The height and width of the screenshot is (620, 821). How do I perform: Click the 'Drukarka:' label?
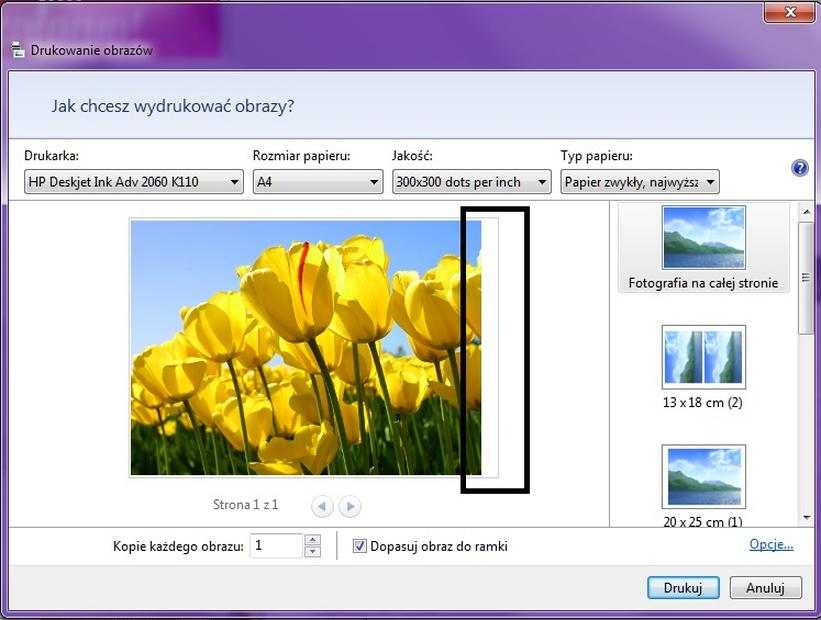point(51,156)
